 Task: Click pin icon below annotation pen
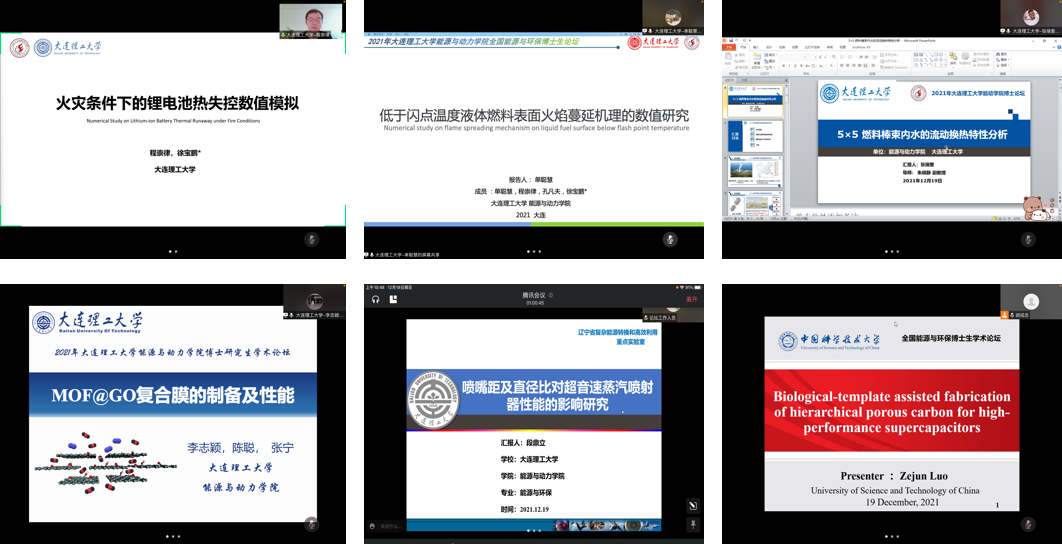click(693, 524)
